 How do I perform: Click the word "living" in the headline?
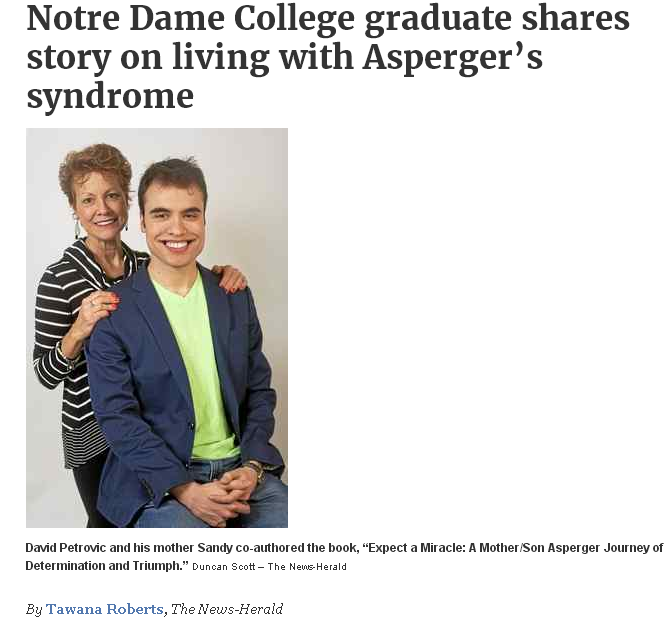(221, 58)
